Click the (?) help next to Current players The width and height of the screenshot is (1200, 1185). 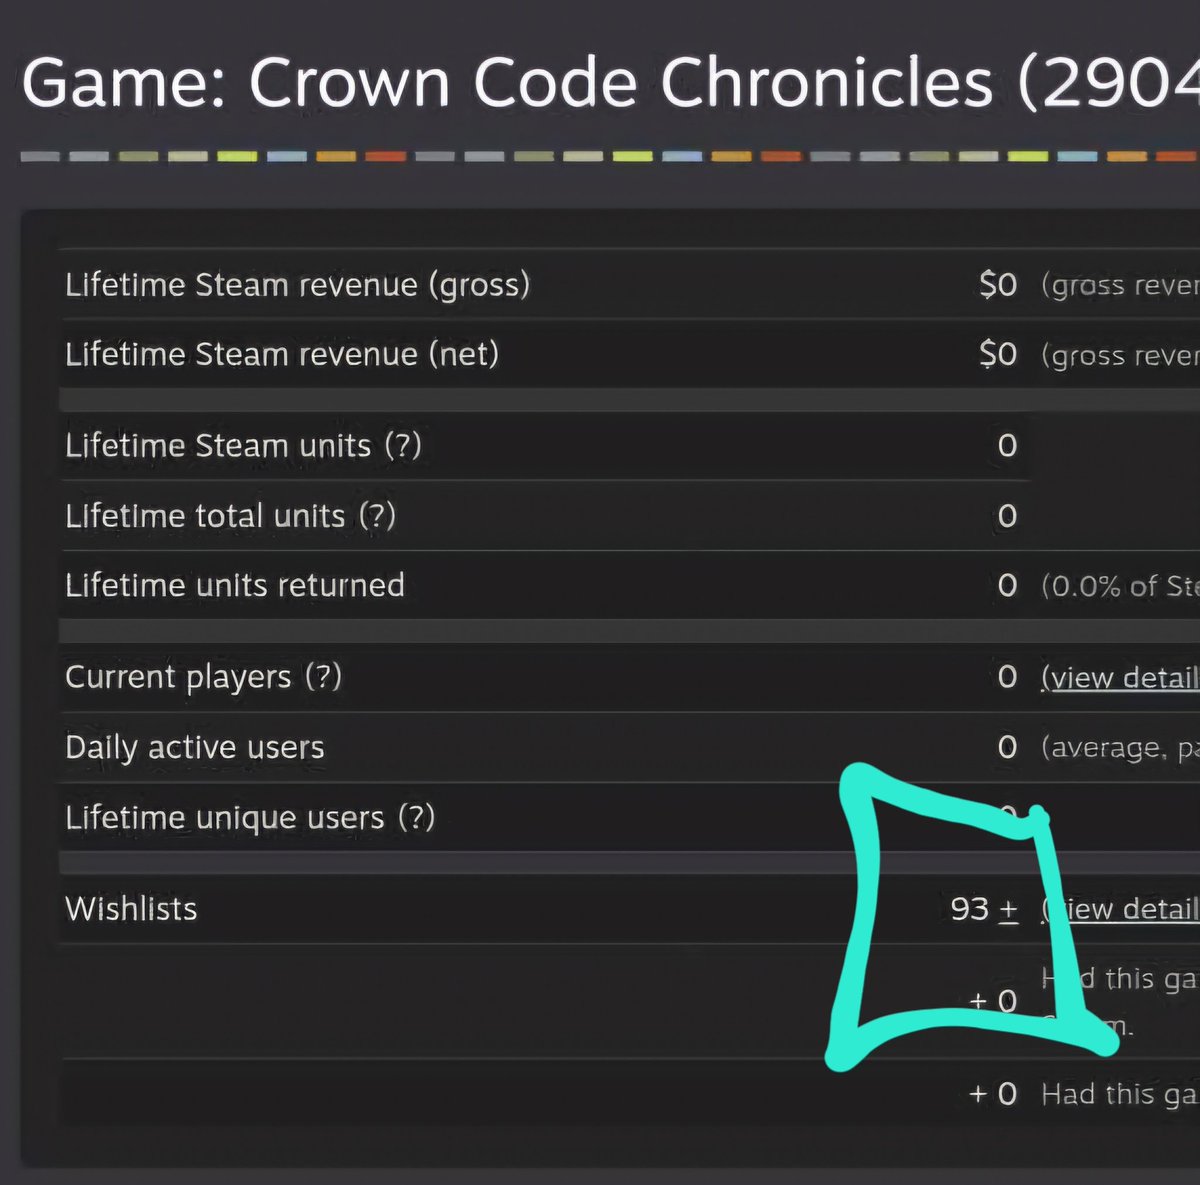pyautogui.click(x=323, y=677)
